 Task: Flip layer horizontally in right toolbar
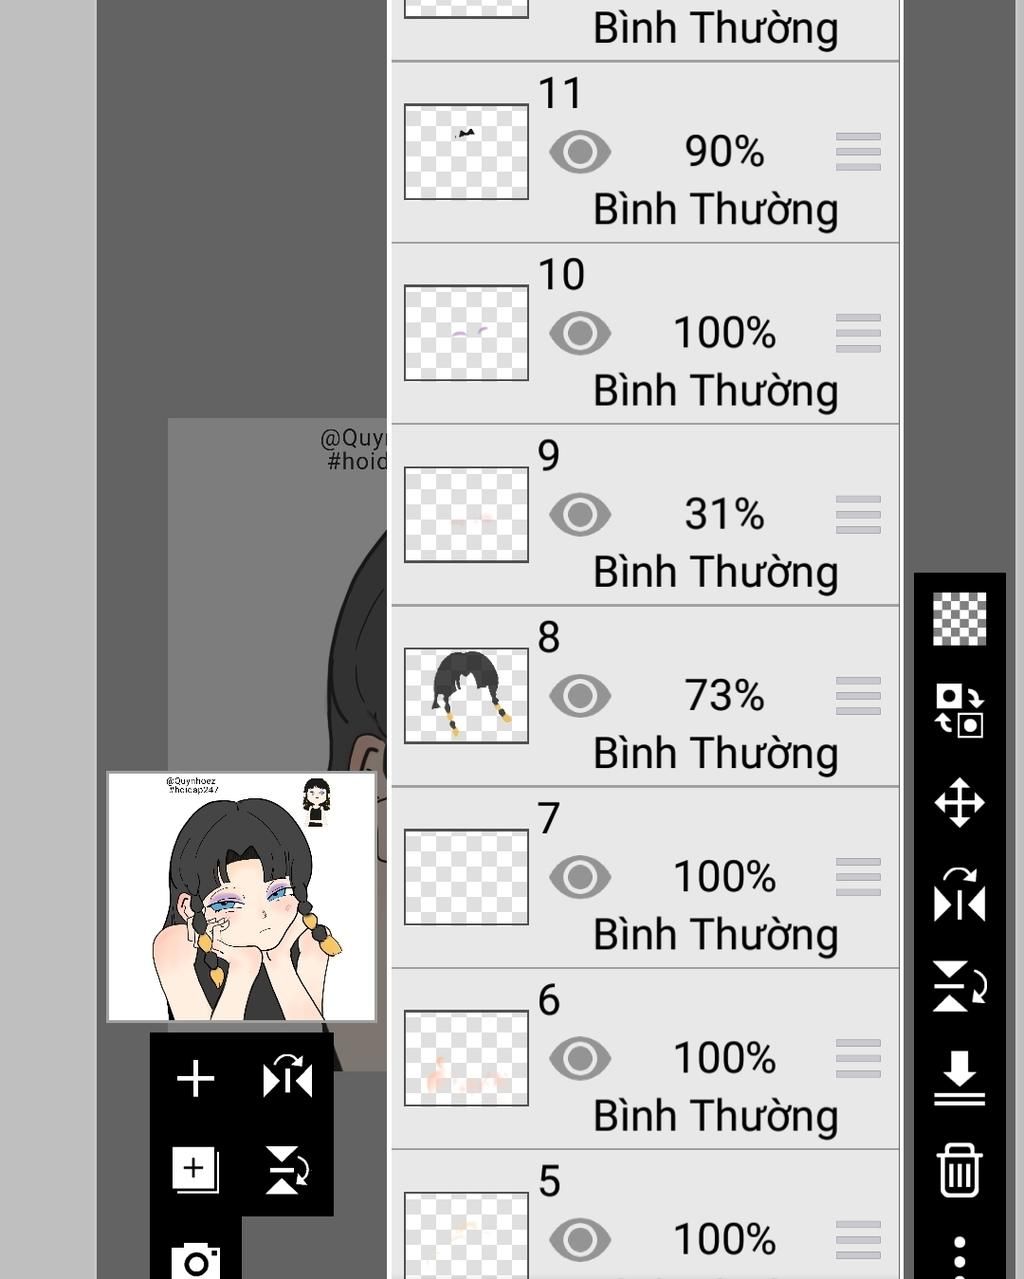[959, 894]
